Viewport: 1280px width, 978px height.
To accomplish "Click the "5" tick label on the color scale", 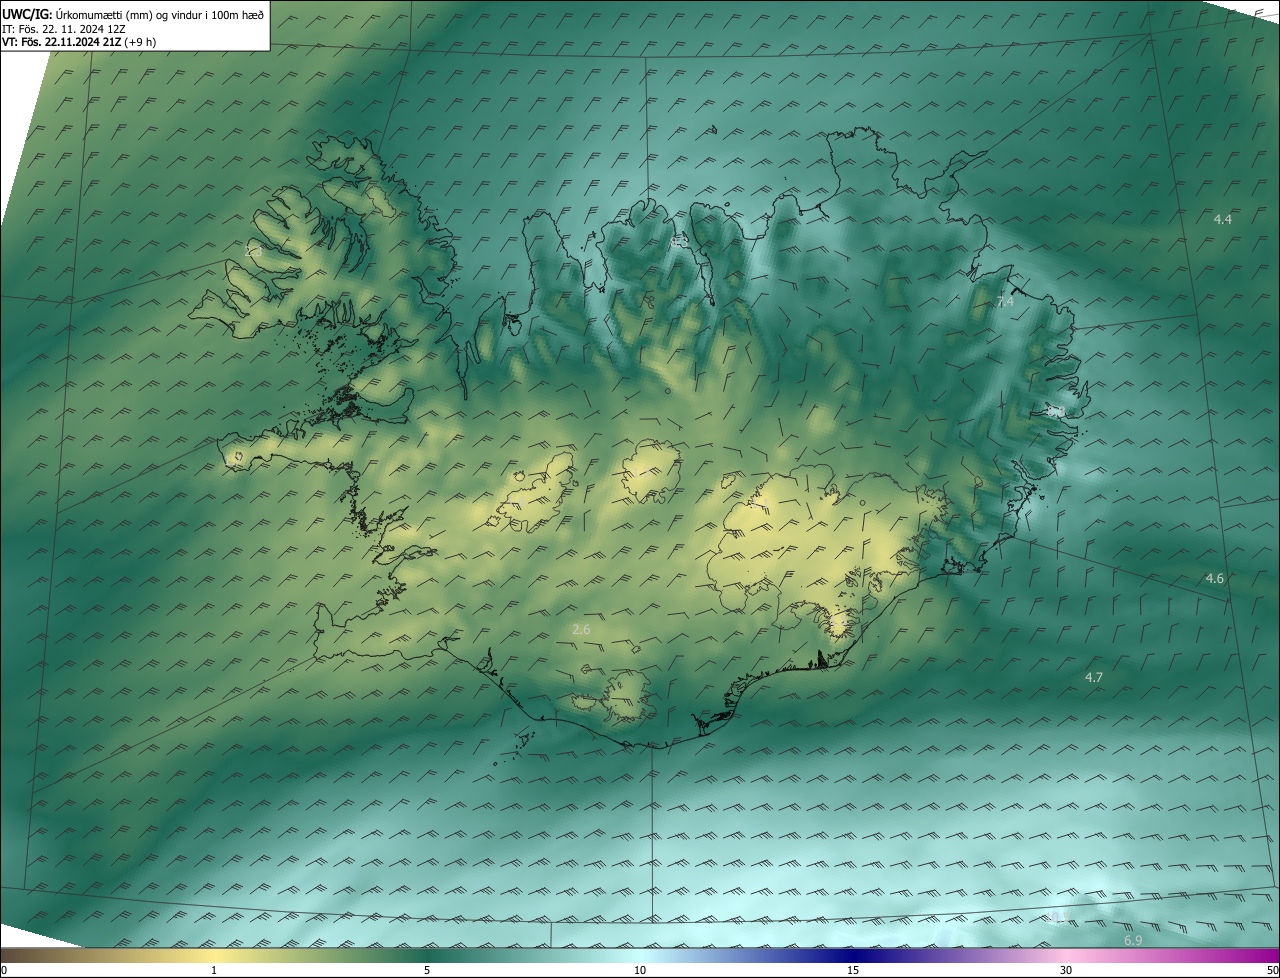I will pos(427,971).
